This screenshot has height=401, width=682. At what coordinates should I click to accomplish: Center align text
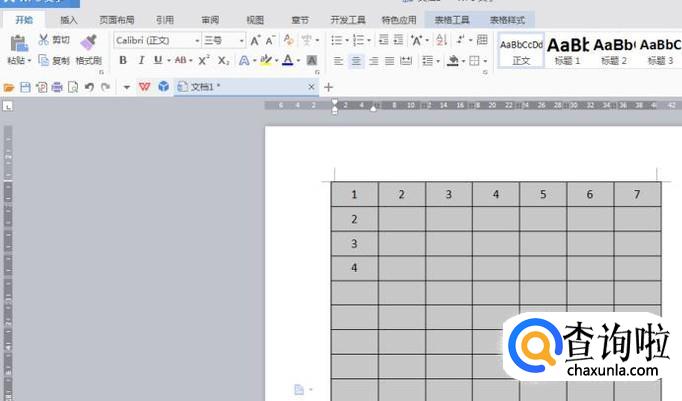pyautogui.click(x=356, y=61)
